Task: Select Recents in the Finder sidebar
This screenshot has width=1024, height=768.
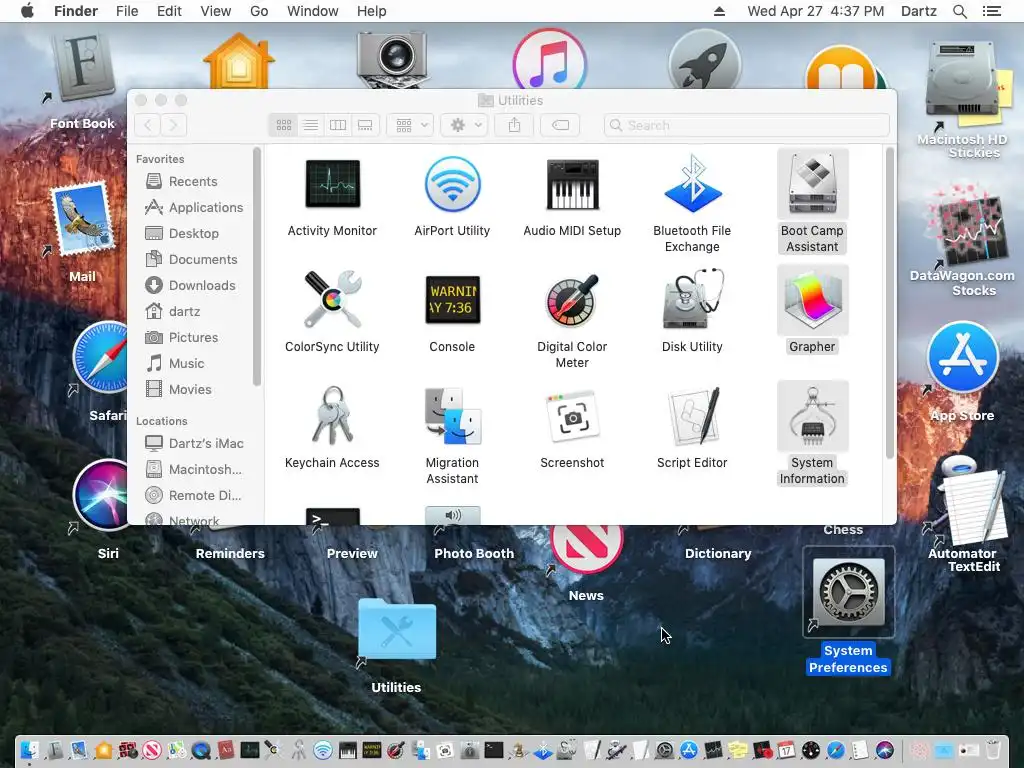Action: pyautogui.click(x=193, y=181)
